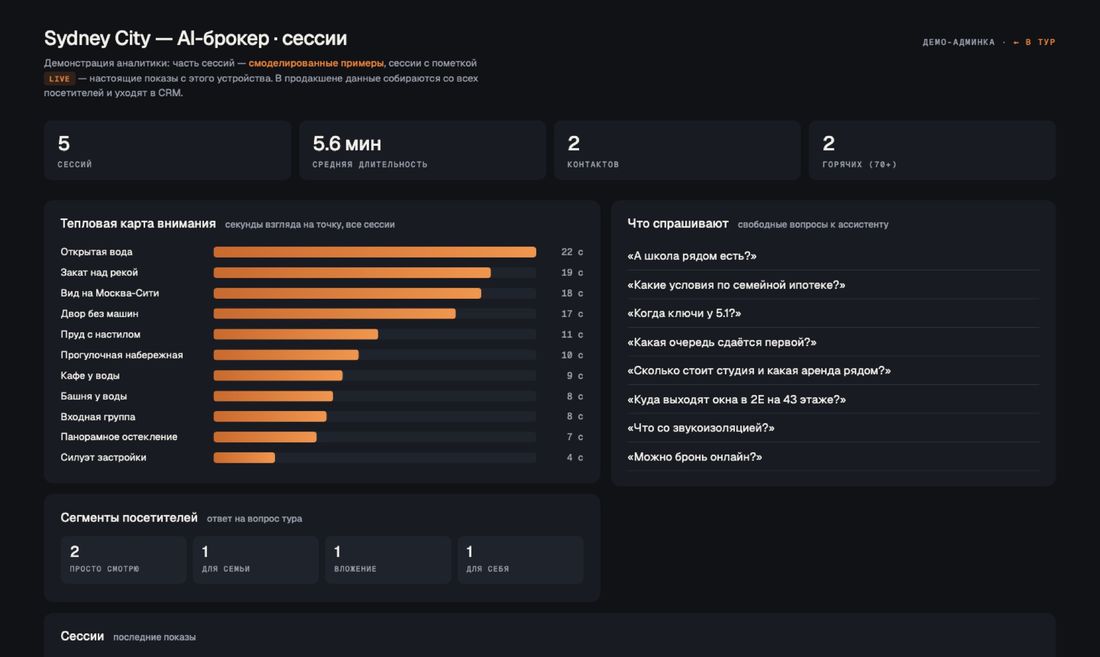Click the question «Куда выходят окна в 2Е на 43 этаже?»
The width and height of the screenshot is (1100, 657).
click(737, 400)
